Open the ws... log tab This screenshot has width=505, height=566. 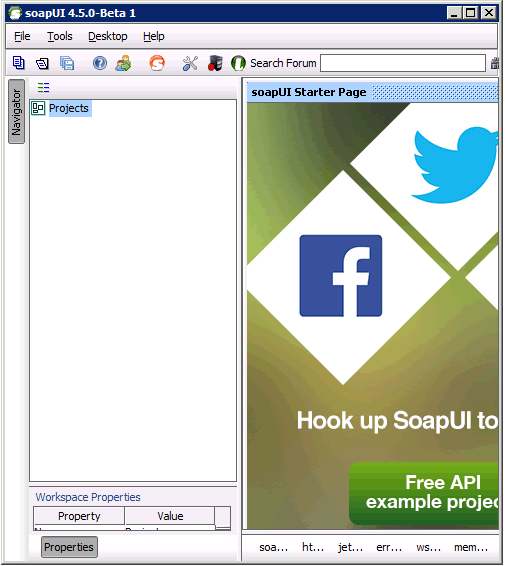click(x=428, y=548)
